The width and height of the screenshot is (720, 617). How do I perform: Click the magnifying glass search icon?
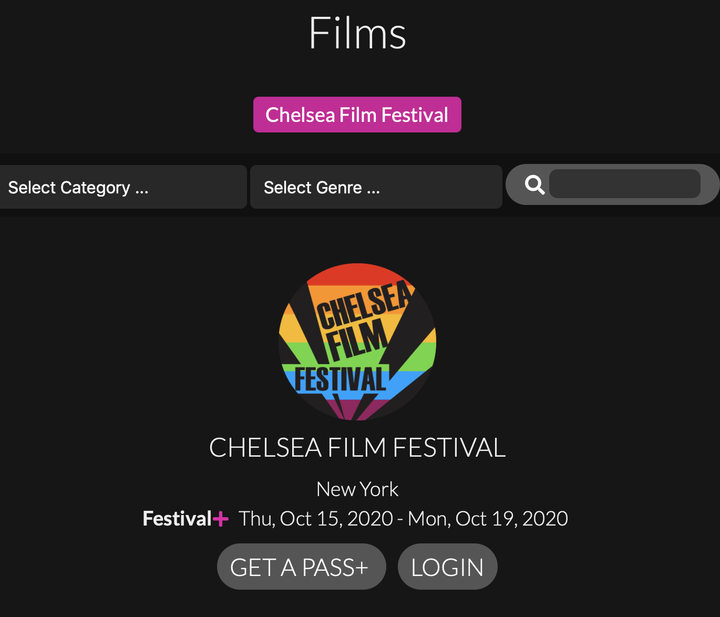coord(534,185)
